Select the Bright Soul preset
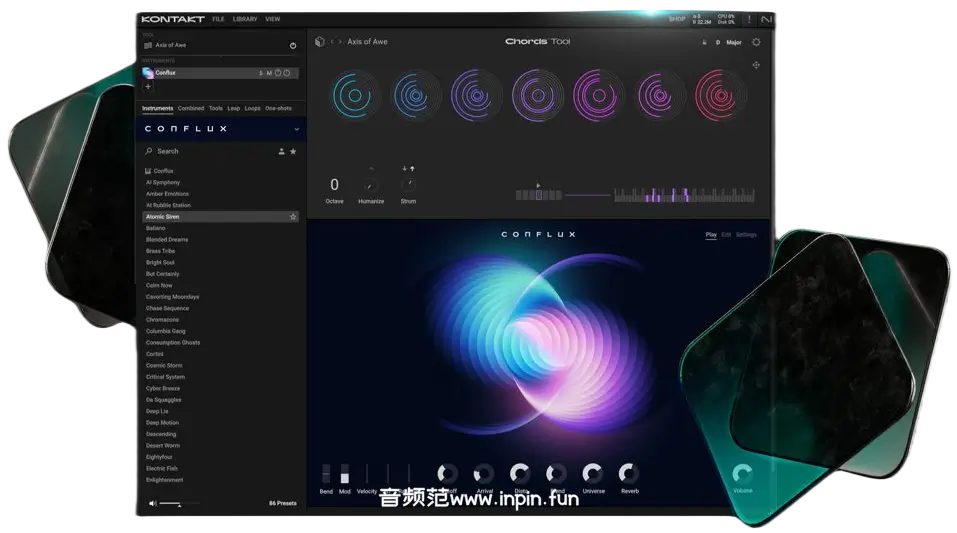Image resolution: width=957 pixels, height=533 pixels. (x=160, y=263)
